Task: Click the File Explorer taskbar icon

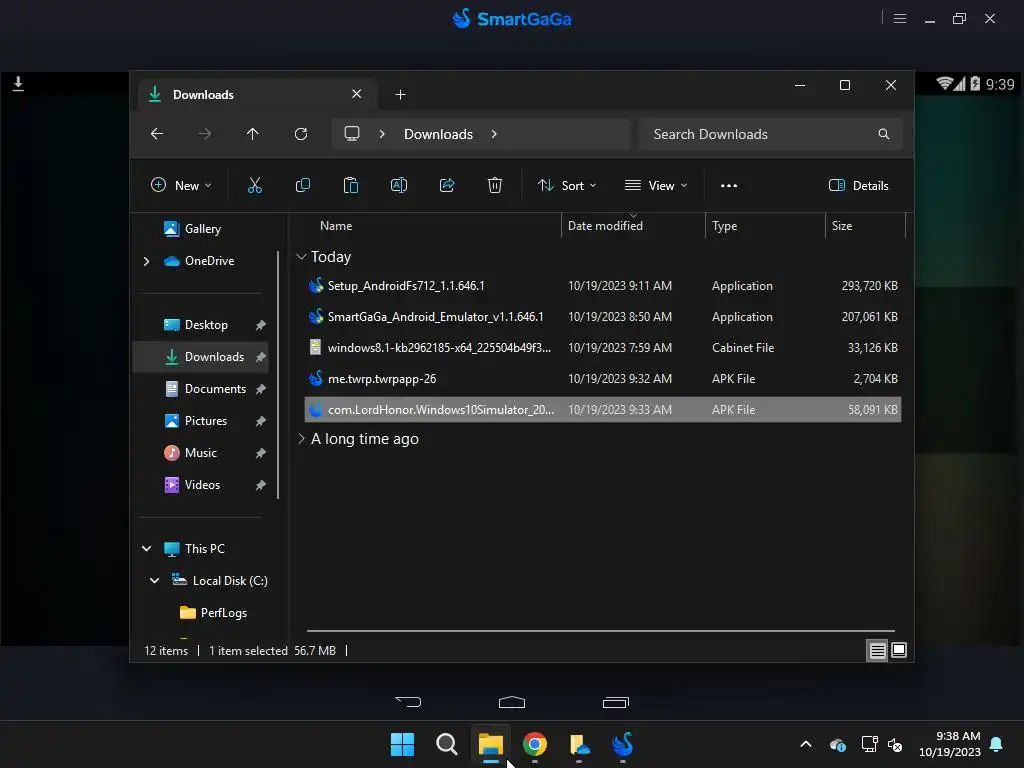Action: pyautogui.click(x=490, y=744)
